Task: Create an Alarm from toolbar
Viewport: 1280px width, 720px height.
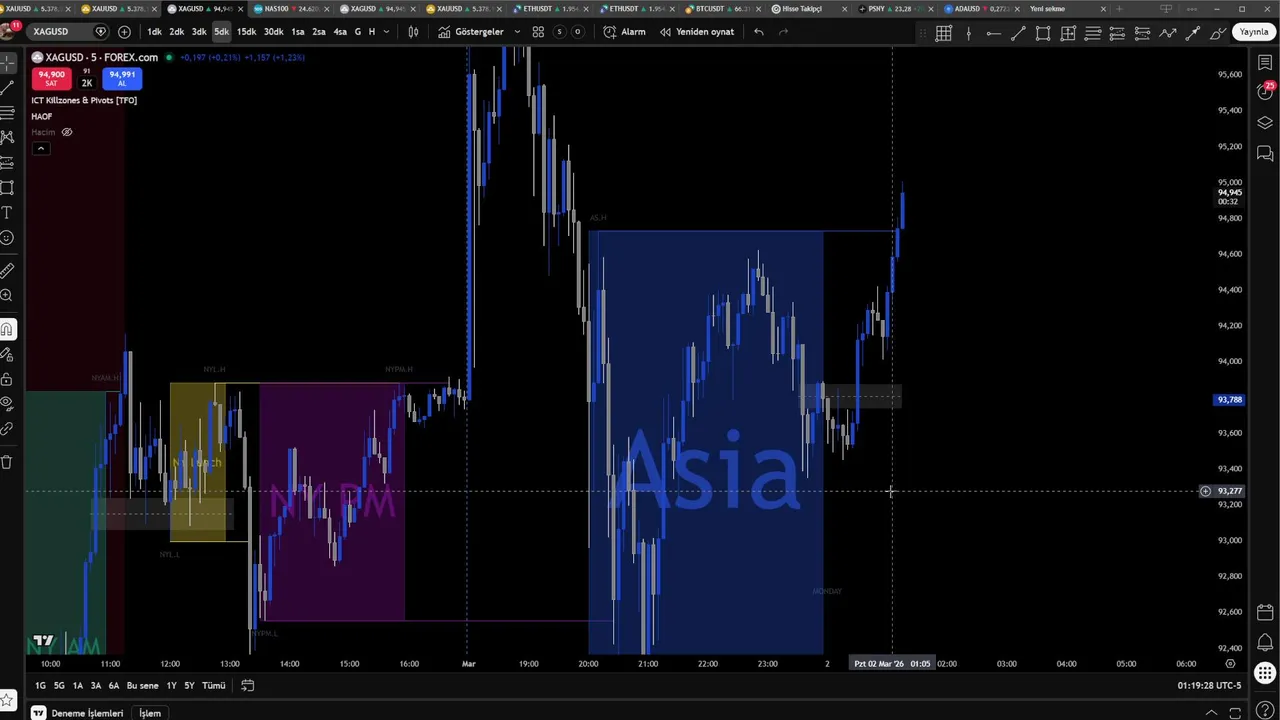Action: [x=625, y=32]
